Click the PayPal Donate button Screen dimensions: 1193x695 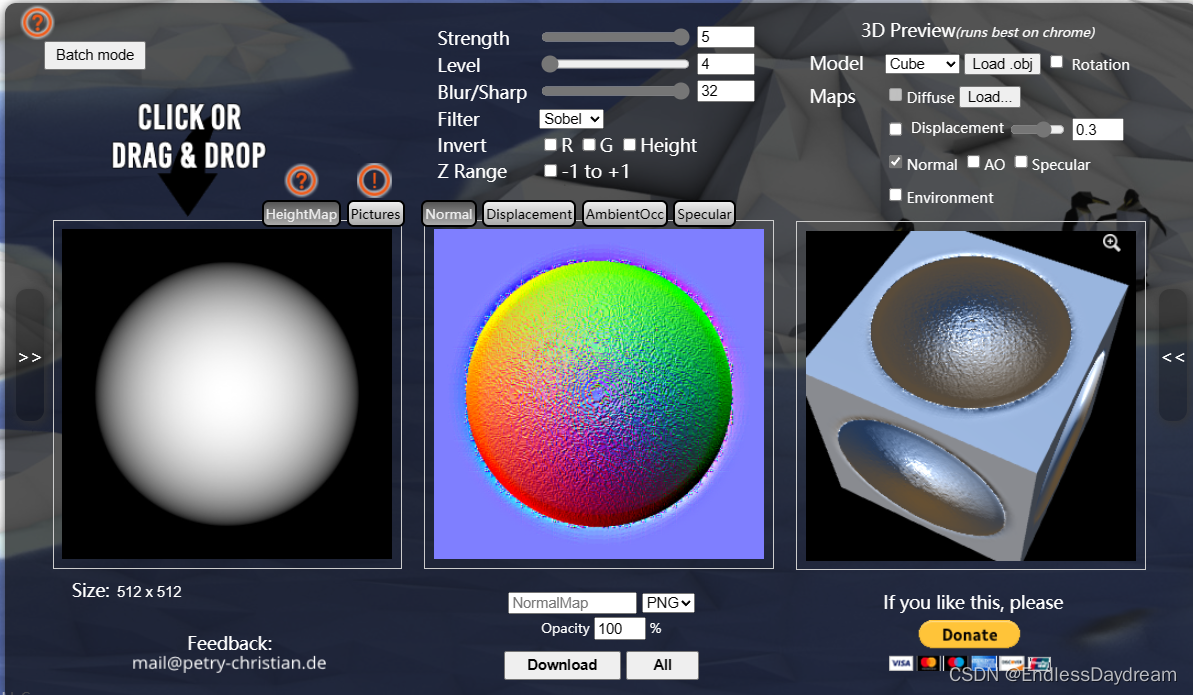[x=968, y=634]
